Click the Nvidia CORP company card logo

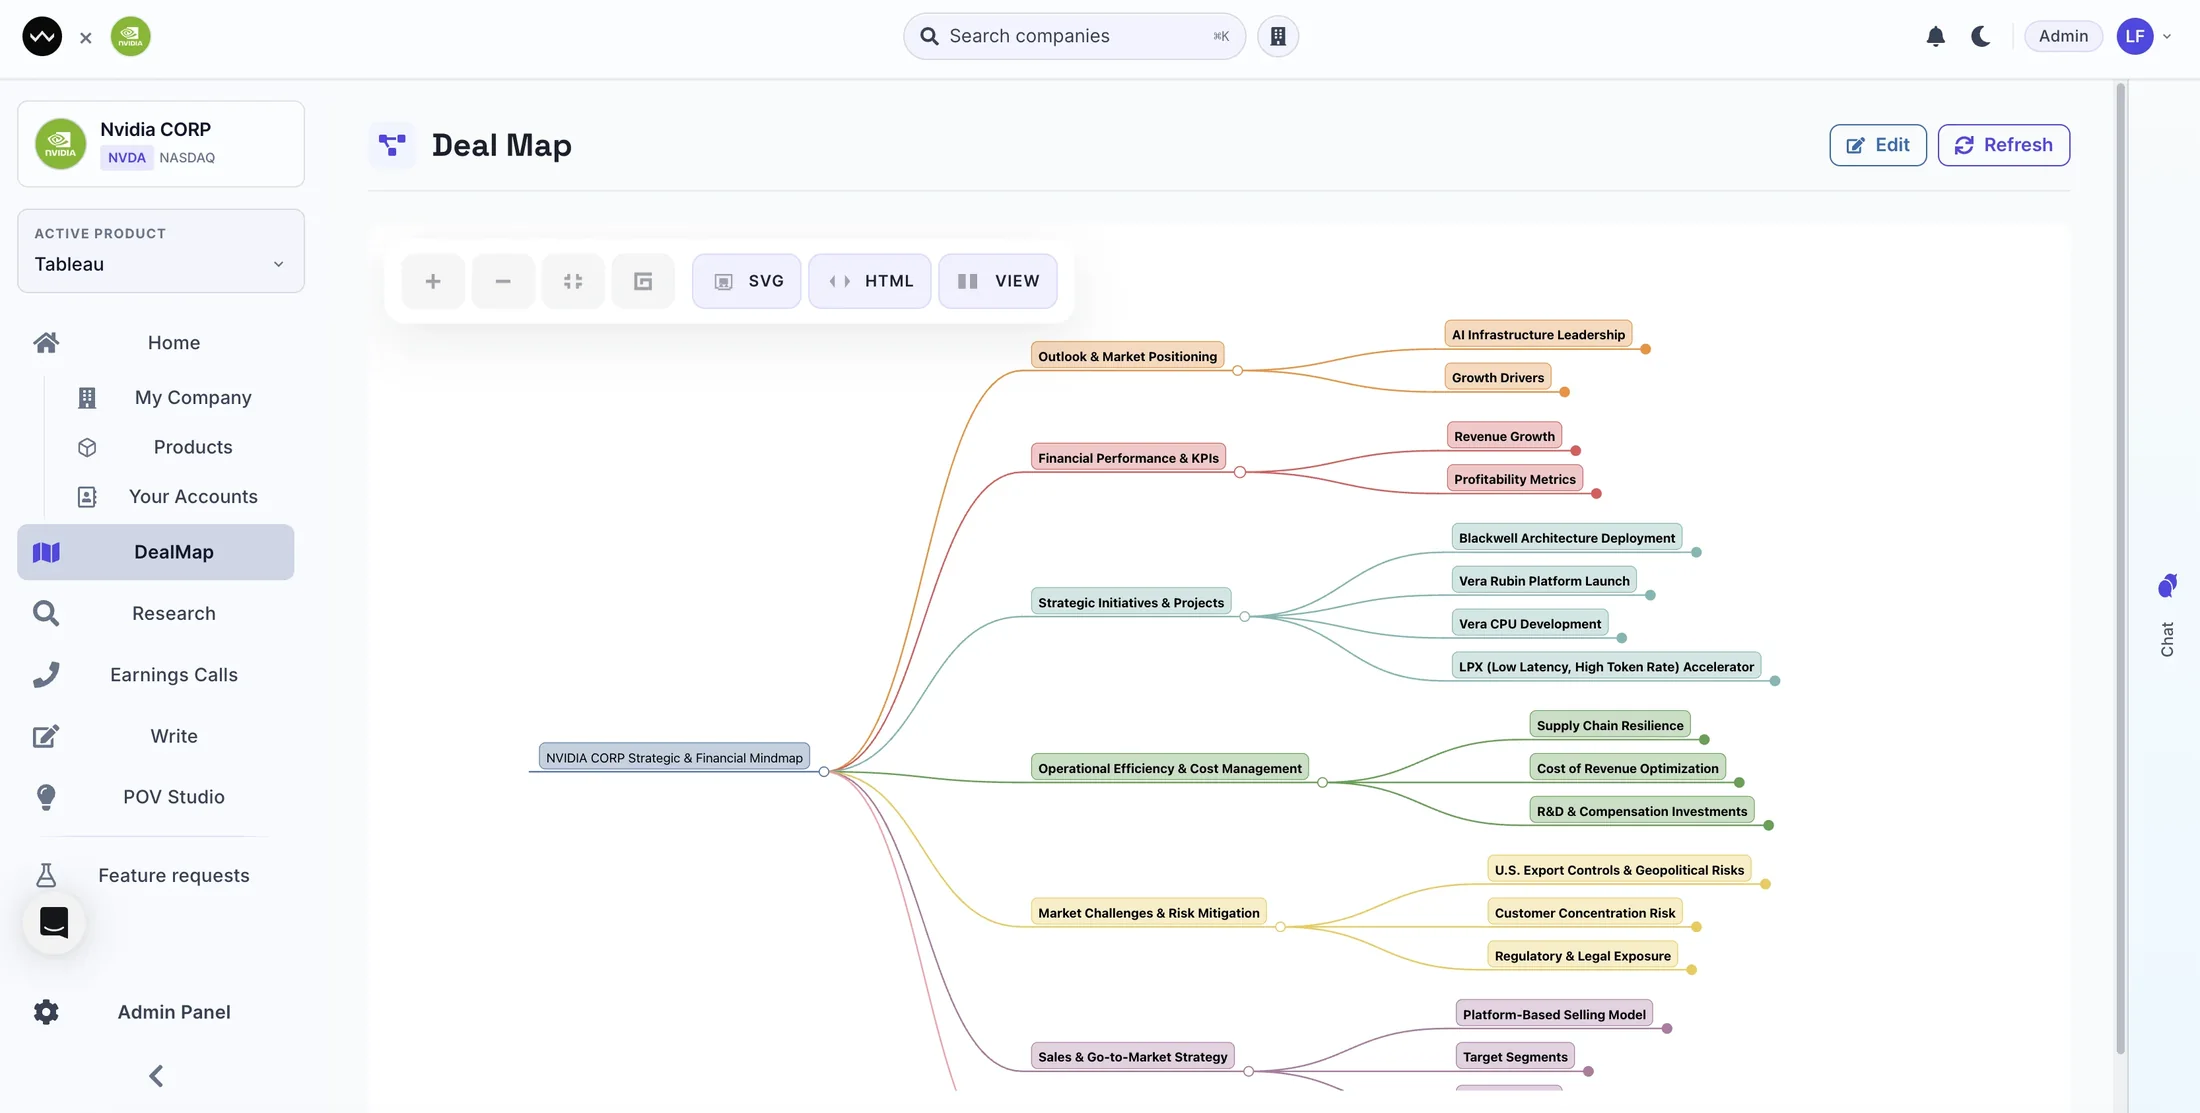point(60,144)
